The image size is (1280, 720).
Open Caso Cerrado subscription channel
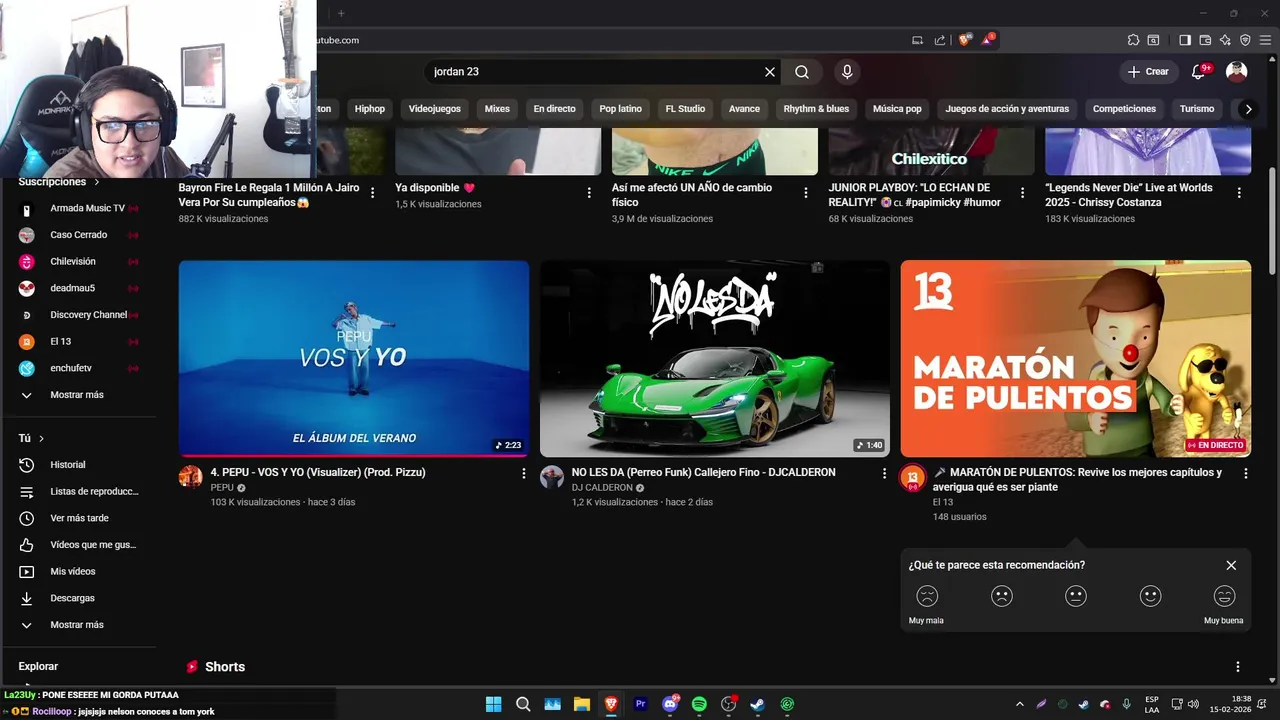[x=78, y=235]
